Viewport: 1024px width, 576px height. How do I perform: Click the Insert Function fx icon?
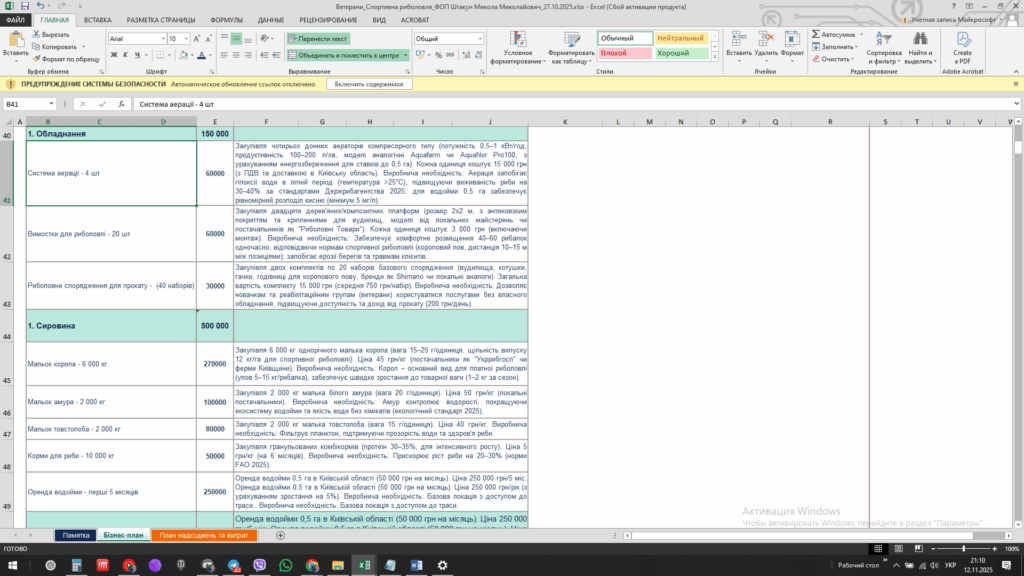121,104
